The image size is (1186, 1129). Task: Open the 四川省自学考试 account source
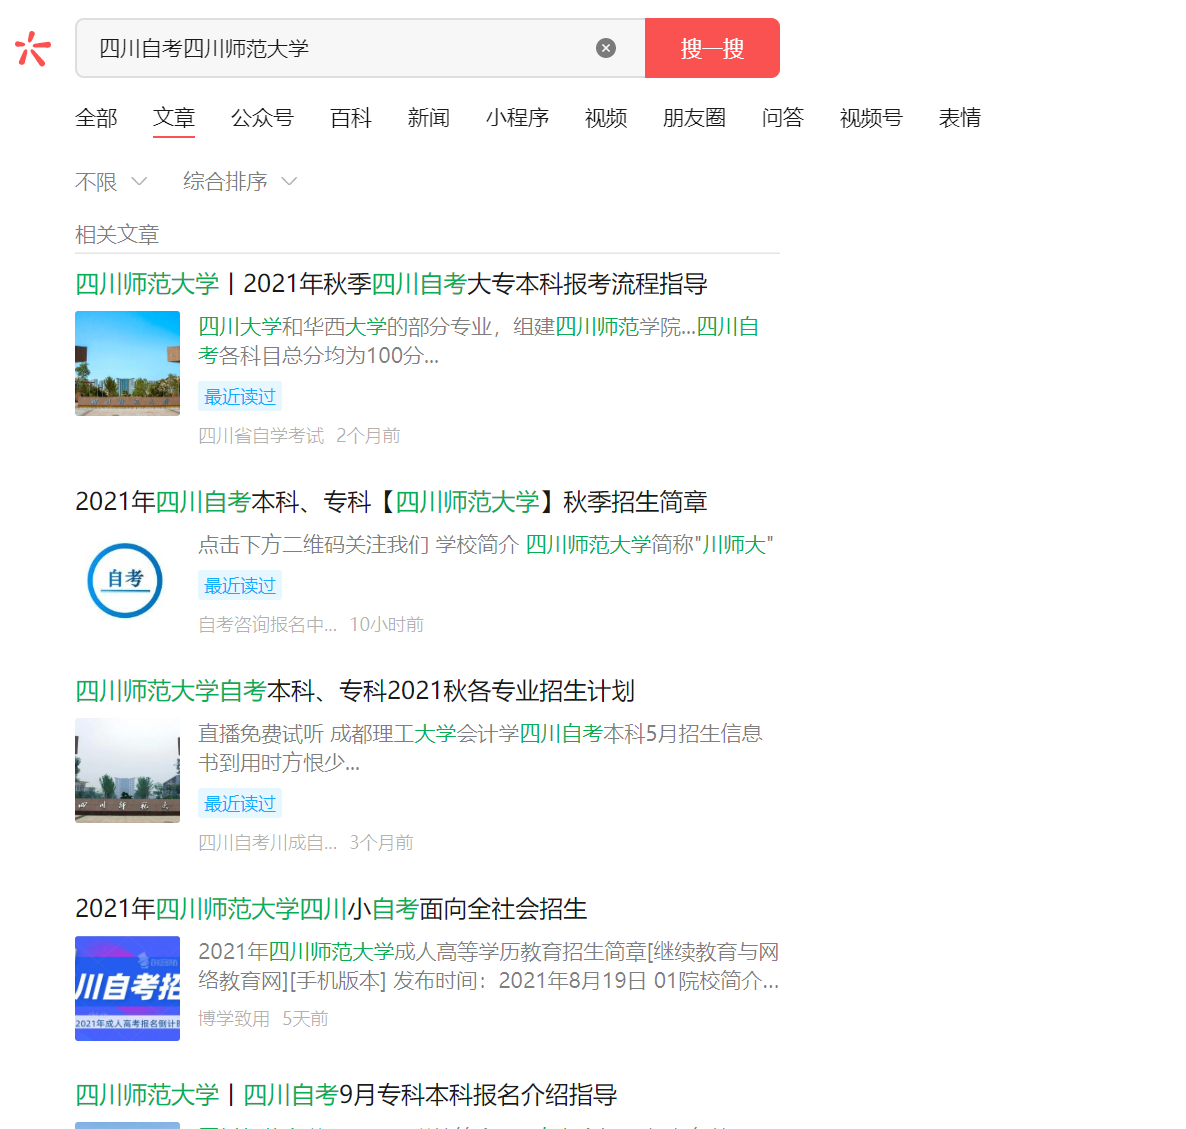(x=261, y=436)
